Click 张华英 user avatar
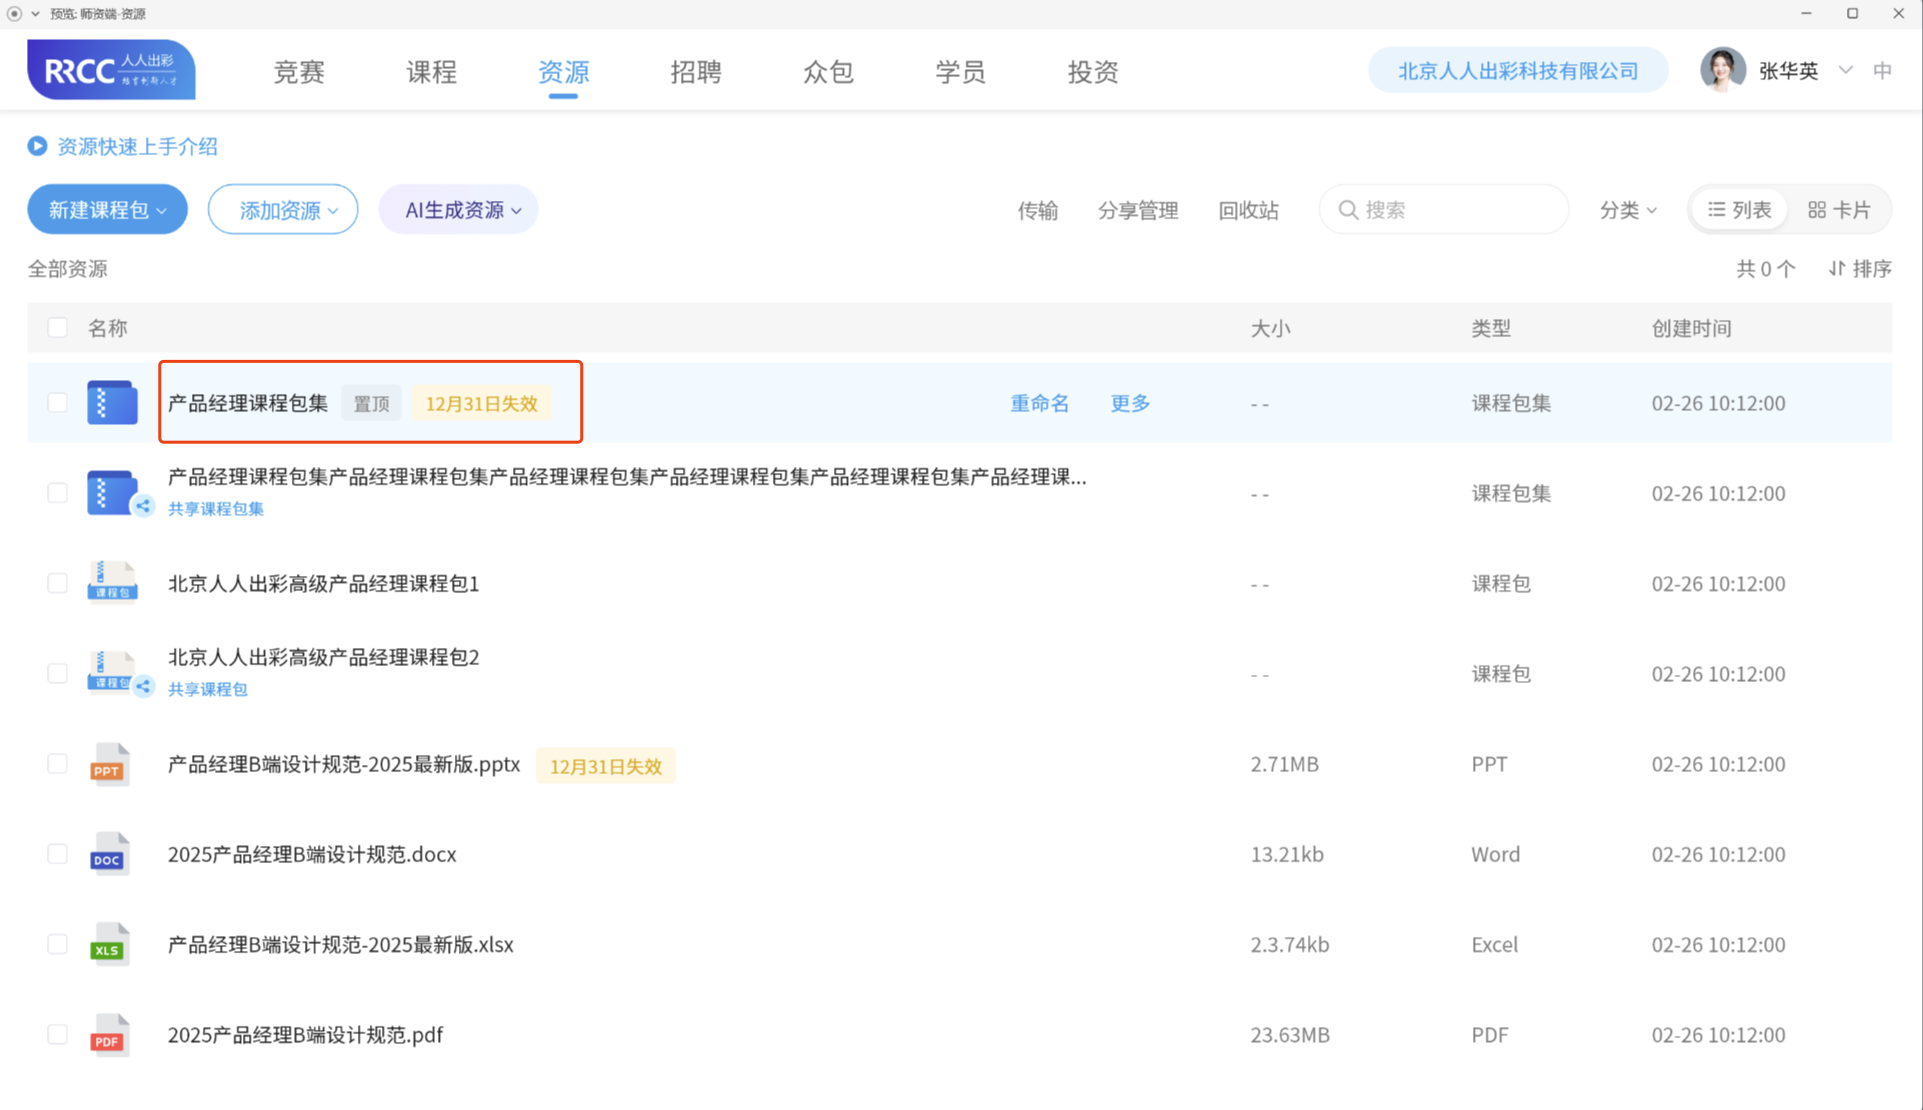 pos(1722,70)
